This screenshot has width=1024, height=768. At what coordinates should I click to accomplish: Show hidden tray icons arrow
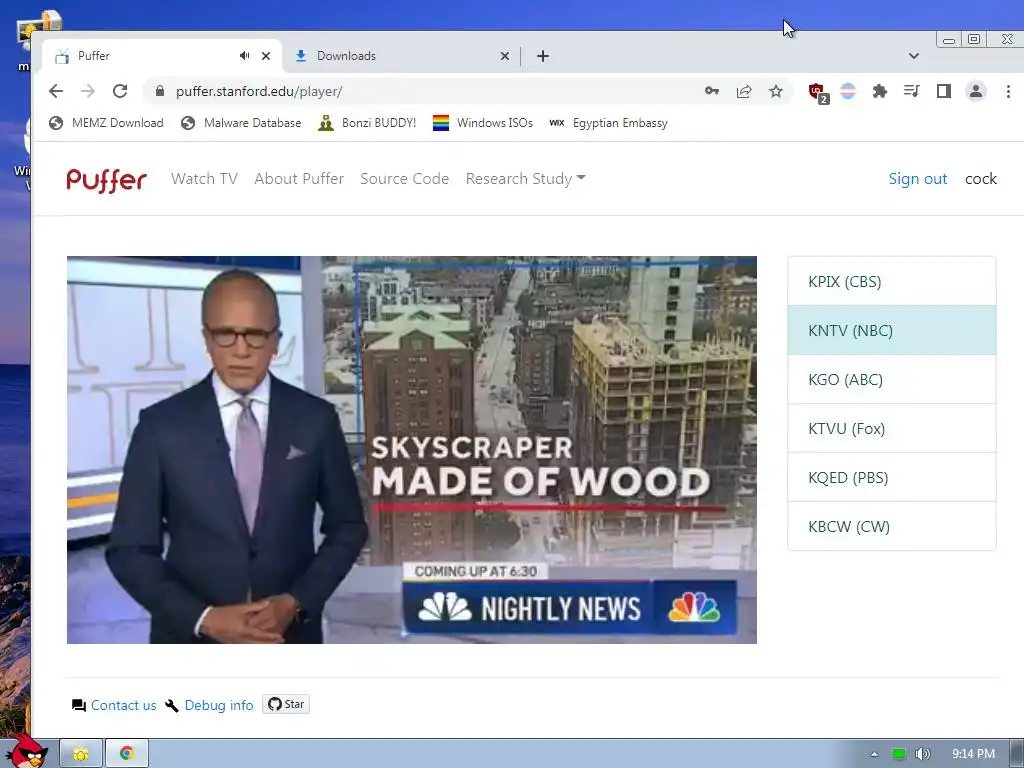coord(874,754)
